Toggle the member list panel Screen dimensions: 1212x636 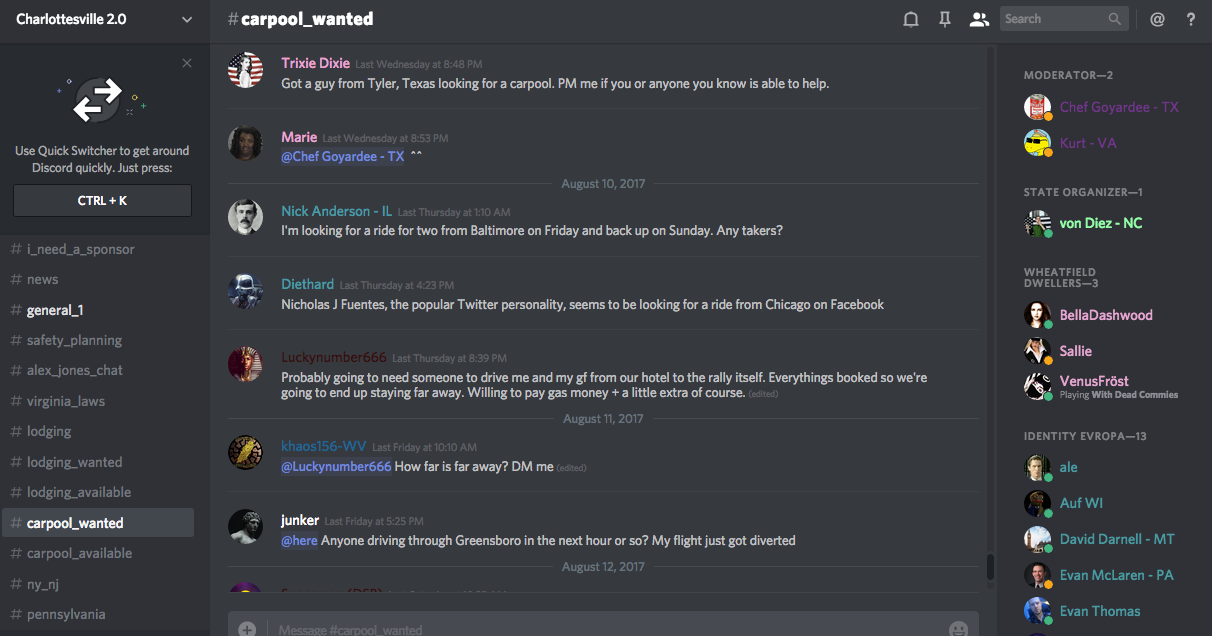(x=979, y=19)
